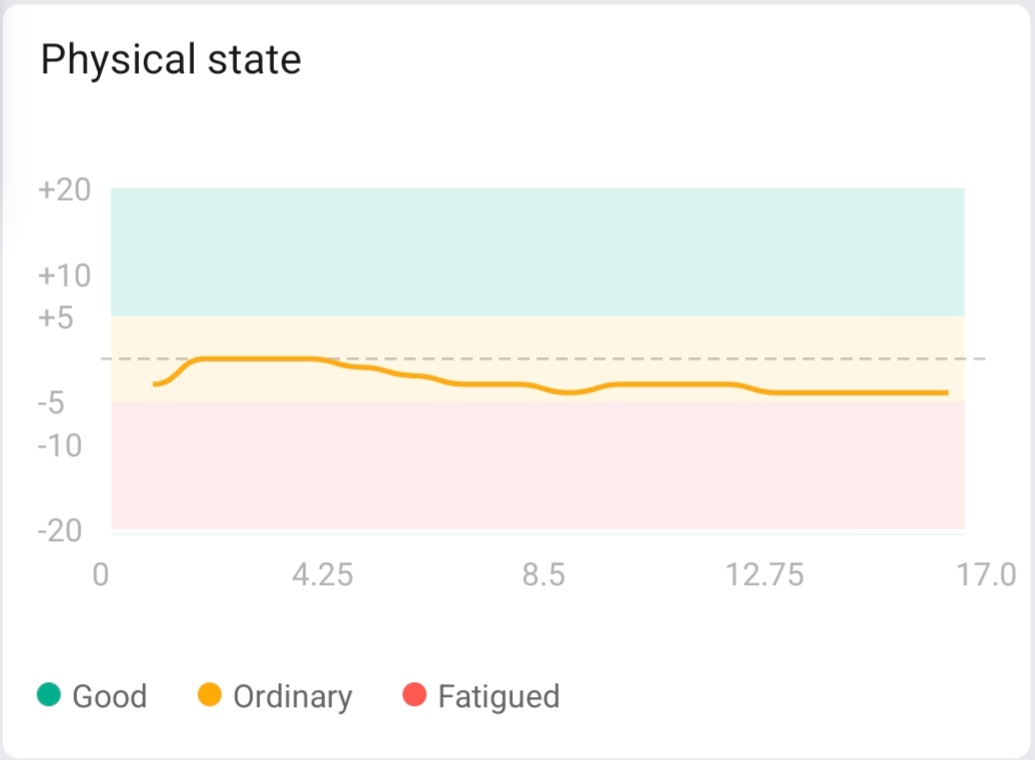The height and width of the screenshot is (760, 1035).
Task: Click the green Good legend dot
Action: (49, 694)
